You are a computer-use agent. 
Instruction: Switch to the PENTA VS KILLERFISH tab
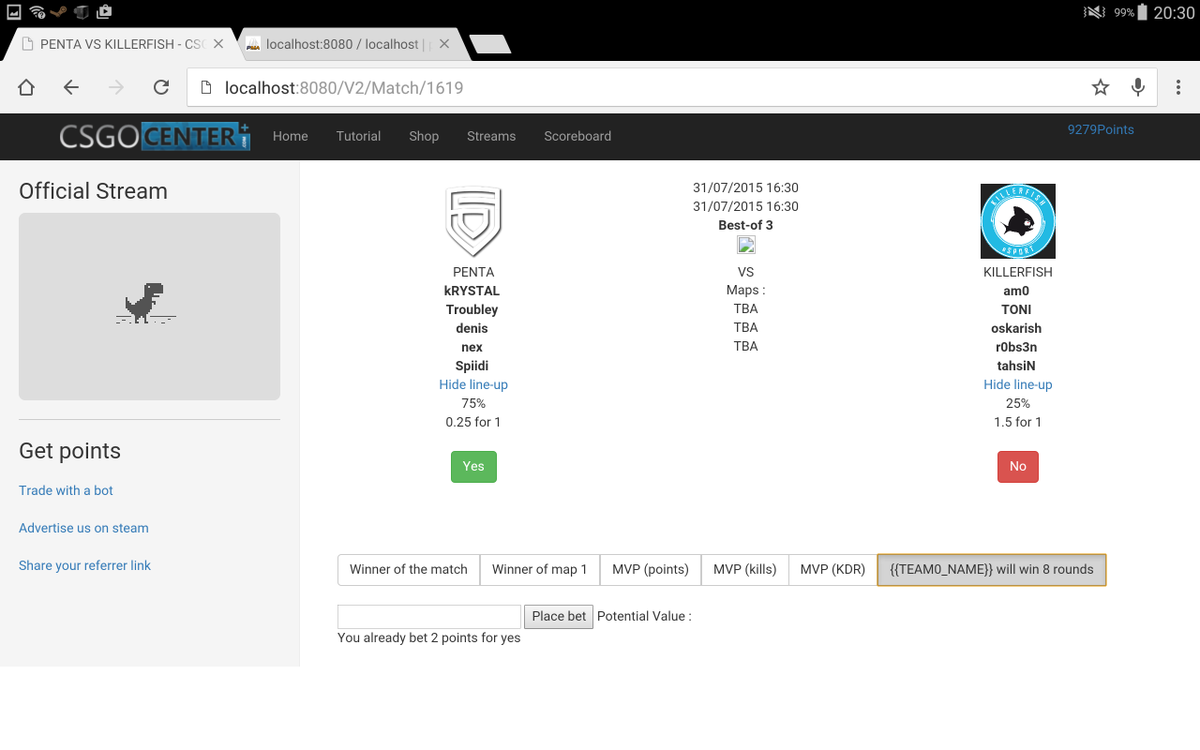click(x=122, y=44)
